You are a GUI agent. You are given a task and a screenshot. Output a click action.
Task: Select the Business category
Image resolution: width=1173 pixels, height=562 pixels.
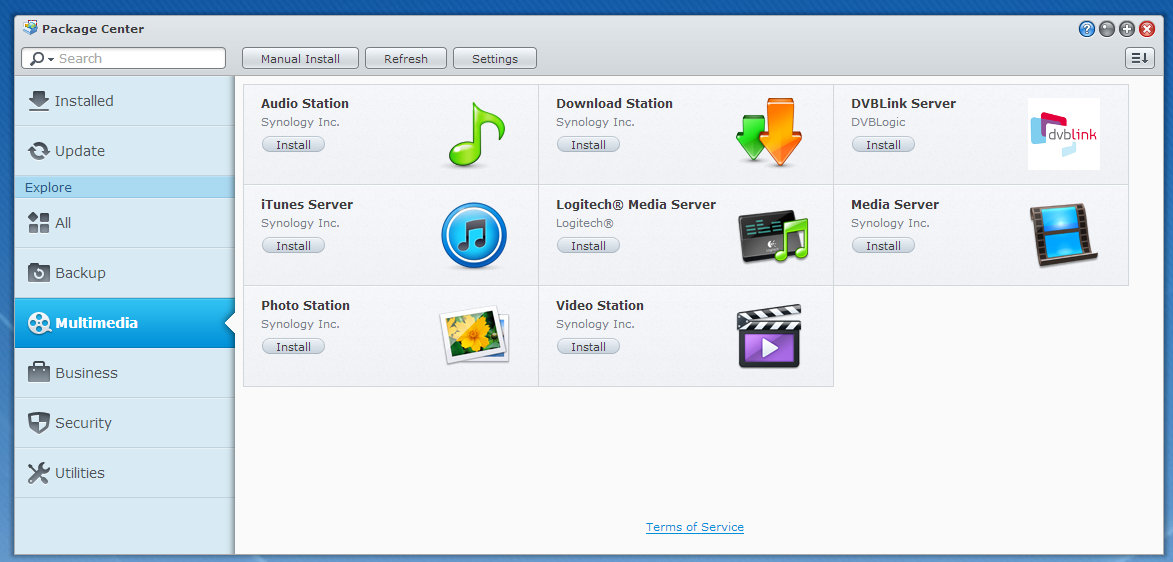click(124, 373)
